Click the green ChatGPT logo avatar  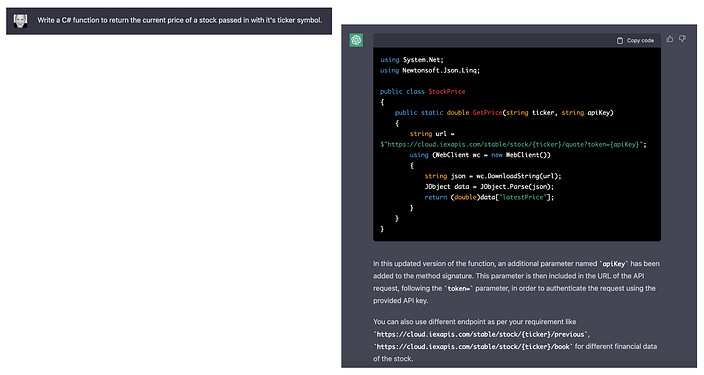[x=356, y=40]
